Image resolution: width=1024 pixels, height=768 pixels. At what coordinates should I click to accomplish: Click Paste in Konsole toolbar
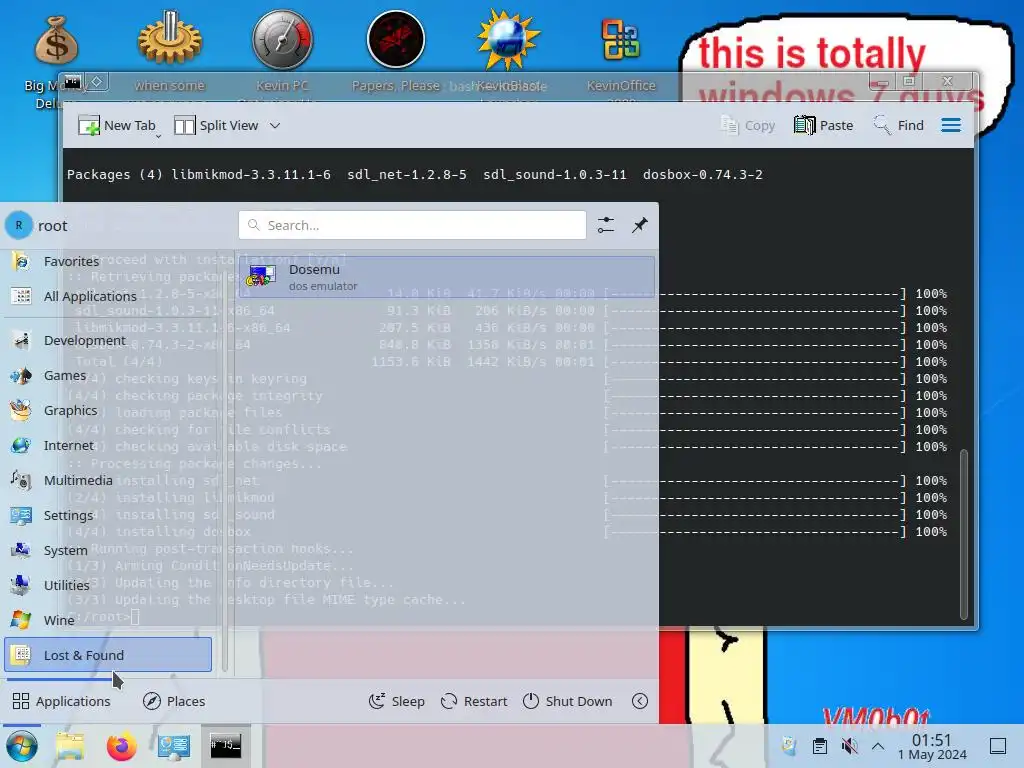[x=824, y=125]
